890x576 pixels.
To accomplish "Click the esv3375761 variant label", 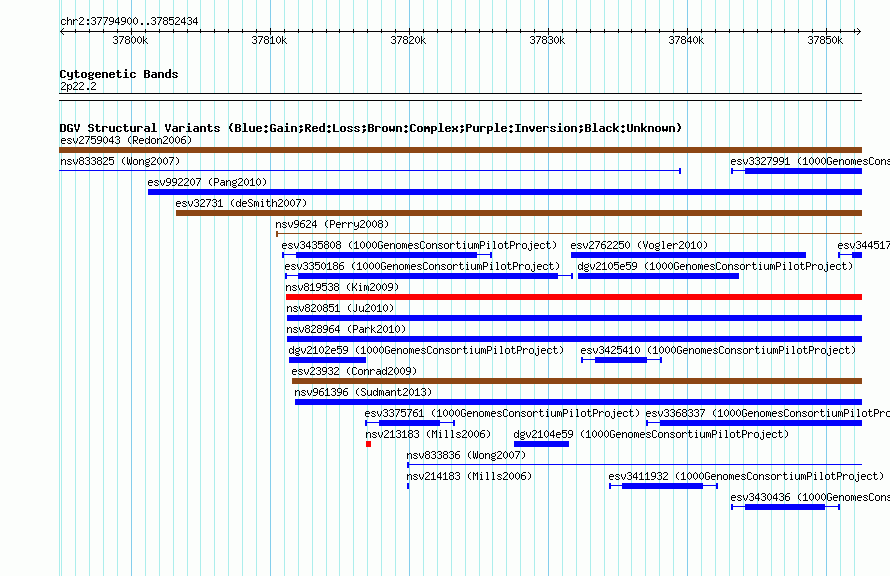I will click(502, 413).
